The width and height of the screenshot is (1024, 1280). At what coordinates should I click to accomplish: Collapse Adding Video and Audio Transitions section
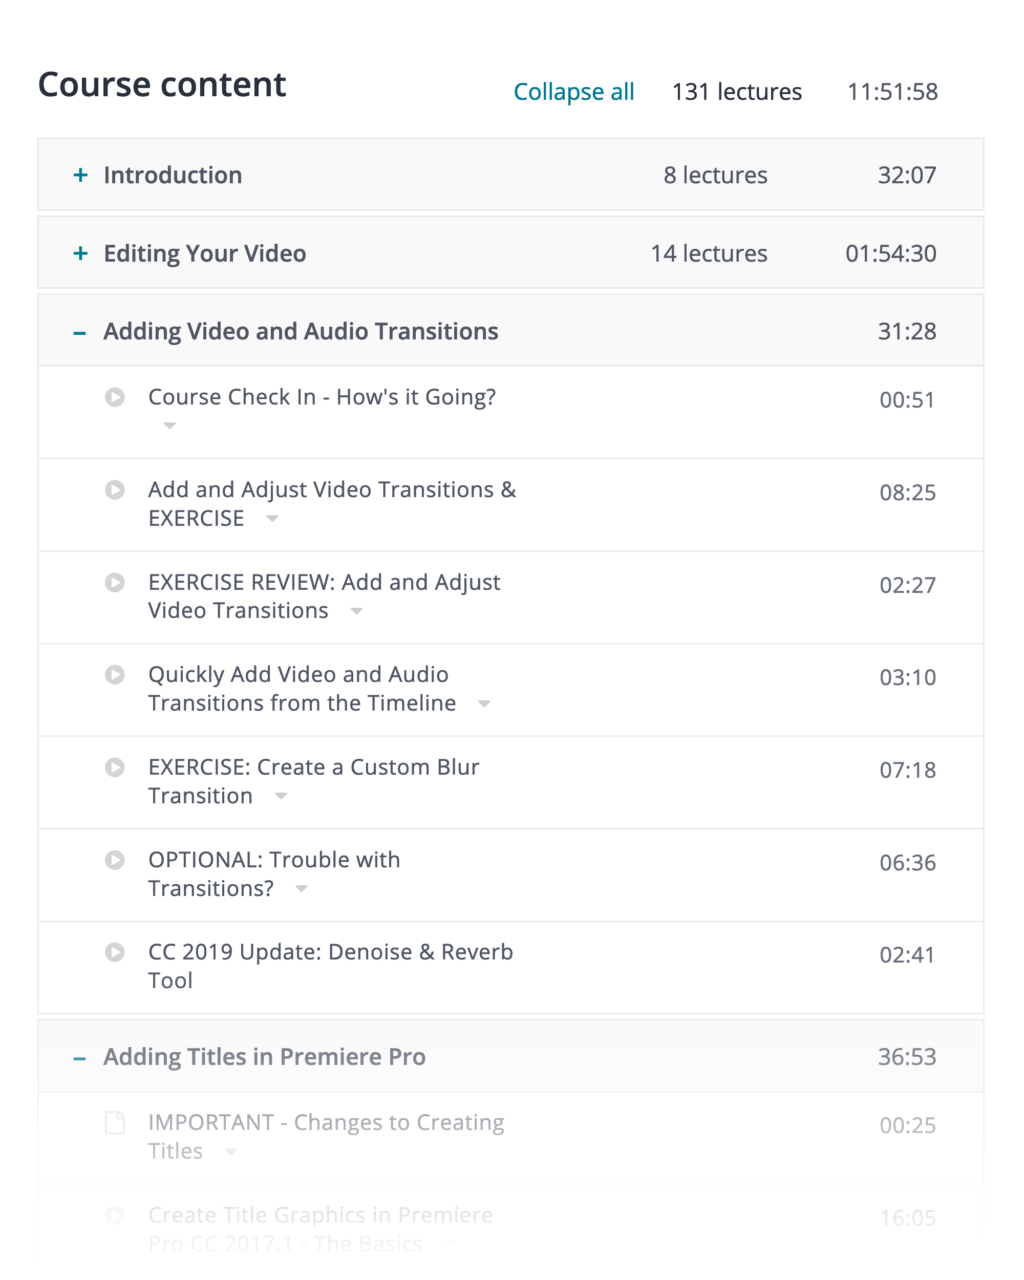point(80,332)
